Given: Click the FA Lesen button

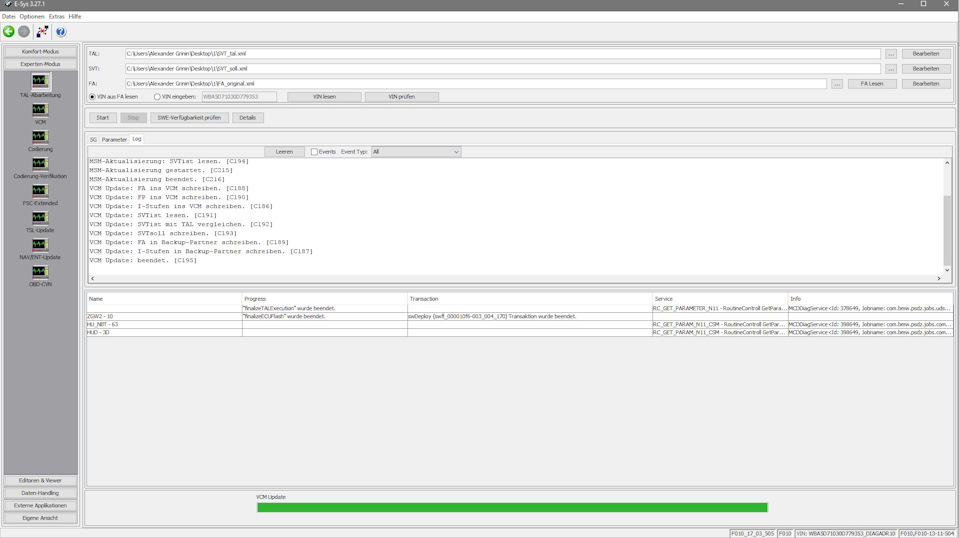Looking at the screenshot, I should point(872,84).
